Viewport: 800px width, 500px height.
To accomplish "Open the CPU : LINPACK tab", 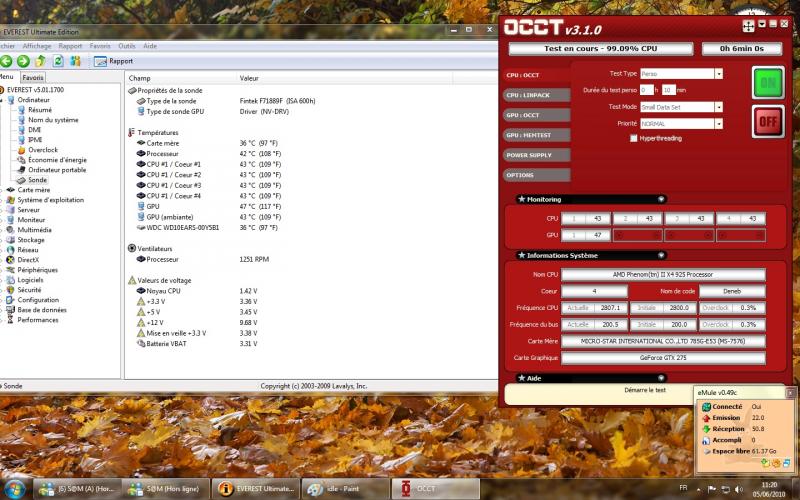I will [x=536, y=95].
